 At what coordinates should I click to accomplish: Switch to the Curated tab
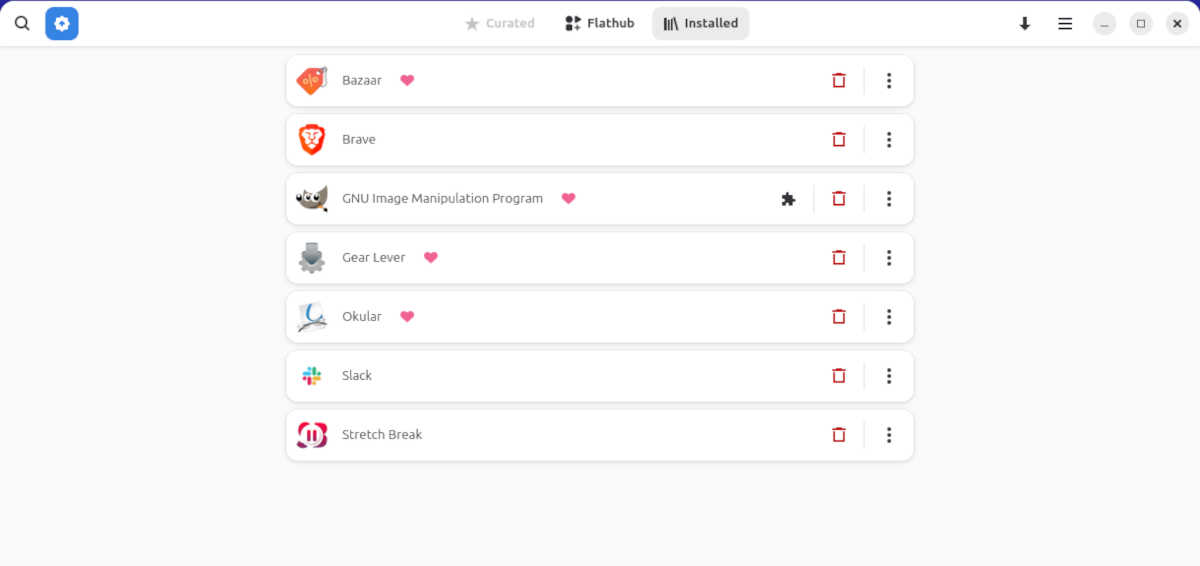pyautogui.click(x=500, y=23)
